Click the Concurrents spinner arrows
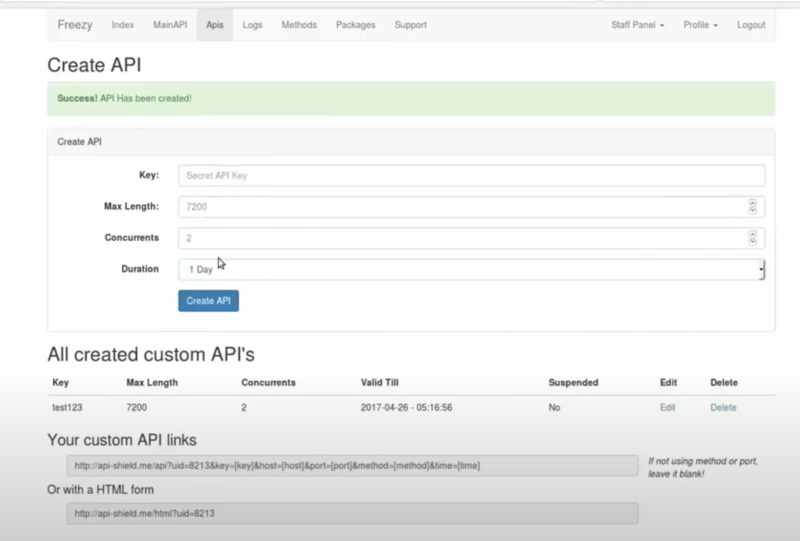Screen dimensions: 800x541 point(752,239)
